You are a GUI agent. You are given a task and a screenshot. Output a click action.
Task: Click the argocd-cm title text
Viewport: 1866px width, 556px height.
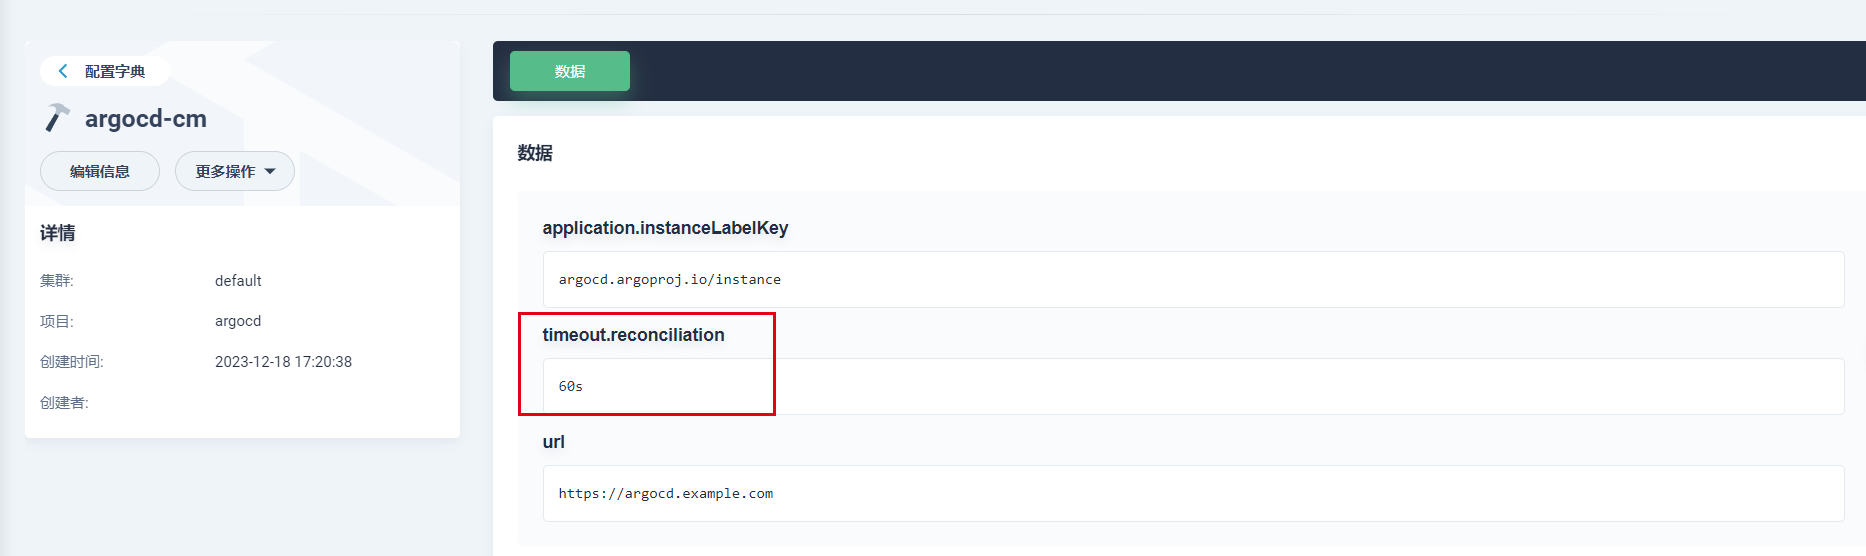coord(146,118)
